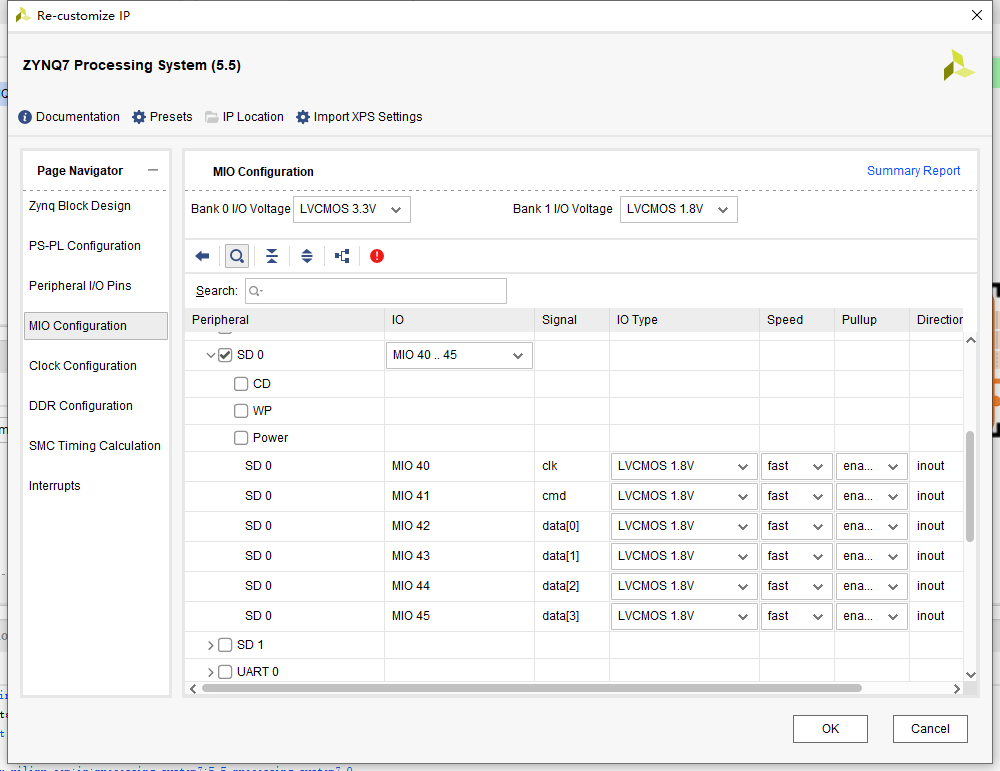Click the back arrow toolbar icon
1000x771 pixels.
[202, 256]
